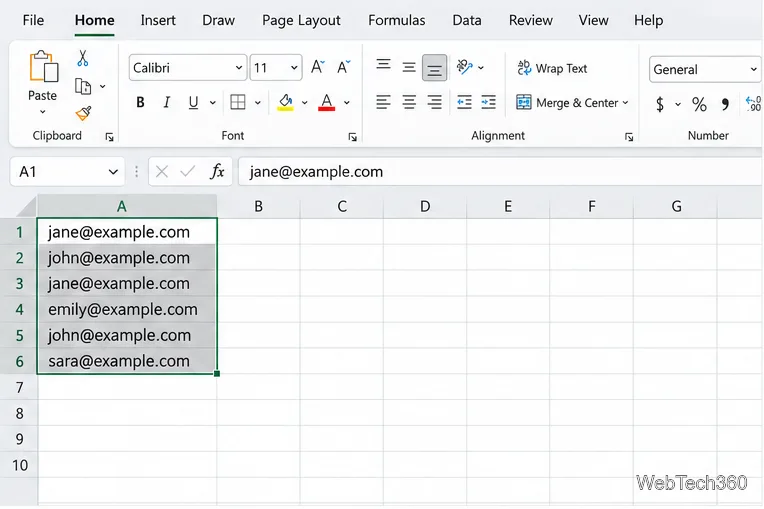Switch to the Draw tab
The width and height of the screenshot is (764, 509).
click(x=218, y=20)
